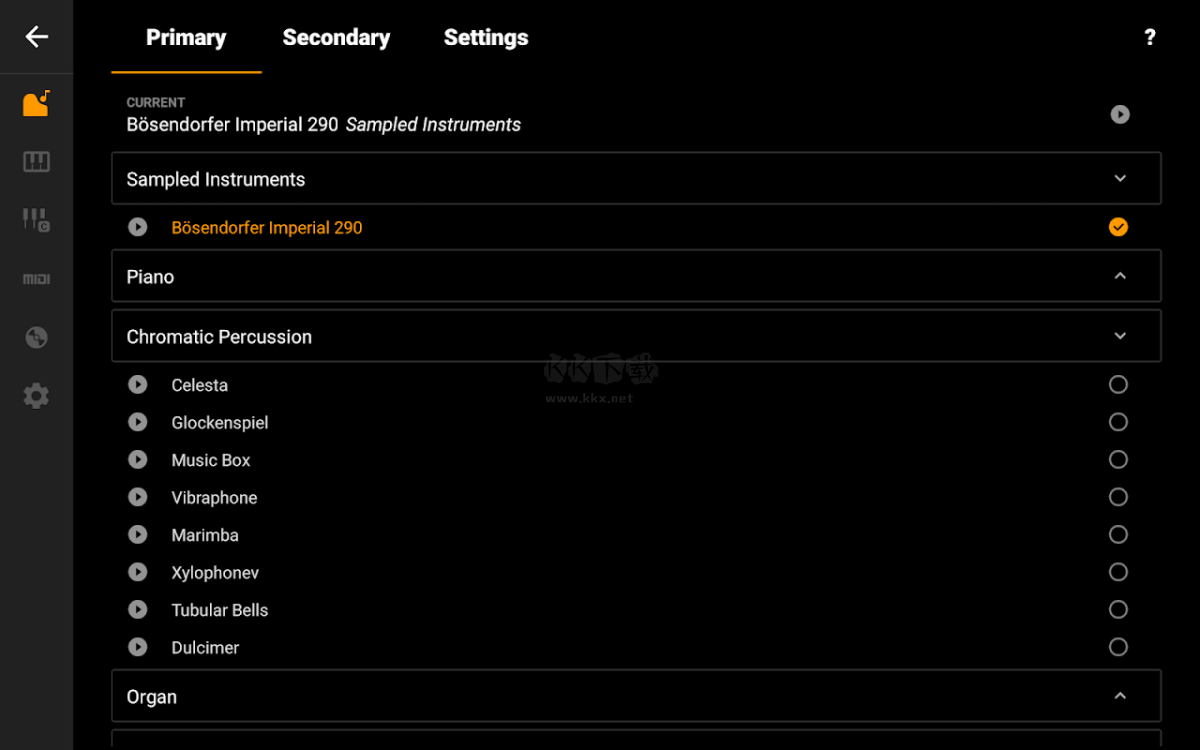Expand the Piano category
Viewport: 1200px width, 750px height.
(x=1120, y=276)
